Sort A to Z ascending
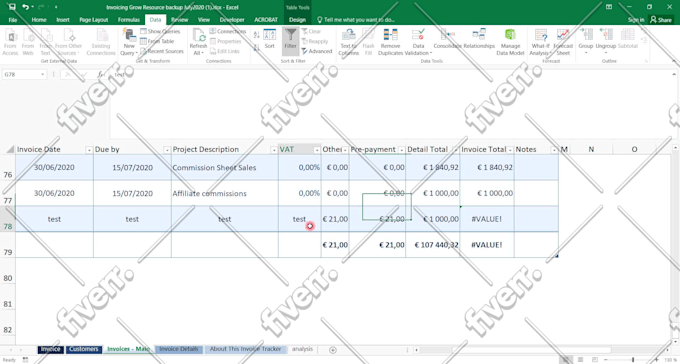The width and height of the screenshot is (680, 364). click(256, 35)
